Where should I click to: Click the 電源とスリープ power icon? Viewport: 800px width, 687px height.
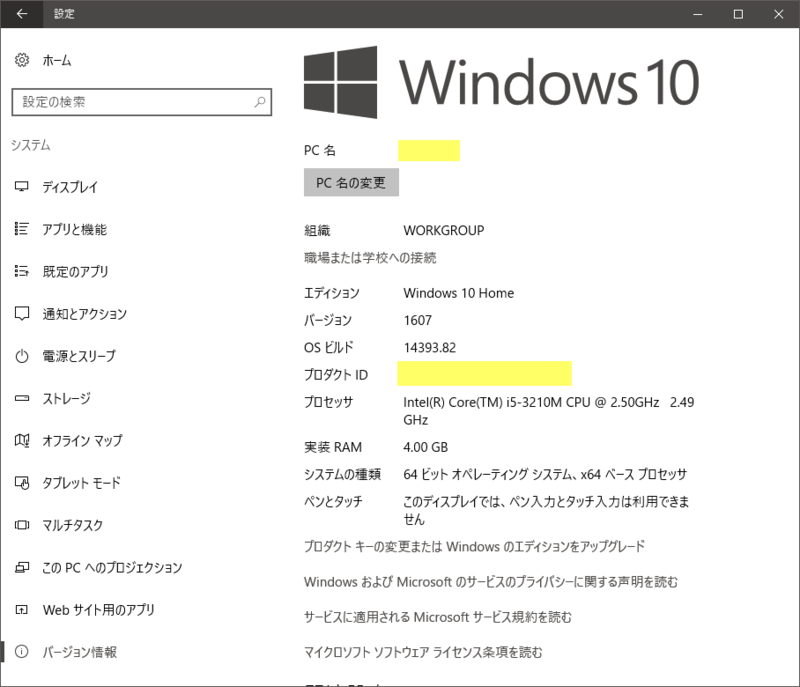click(21, 356)
